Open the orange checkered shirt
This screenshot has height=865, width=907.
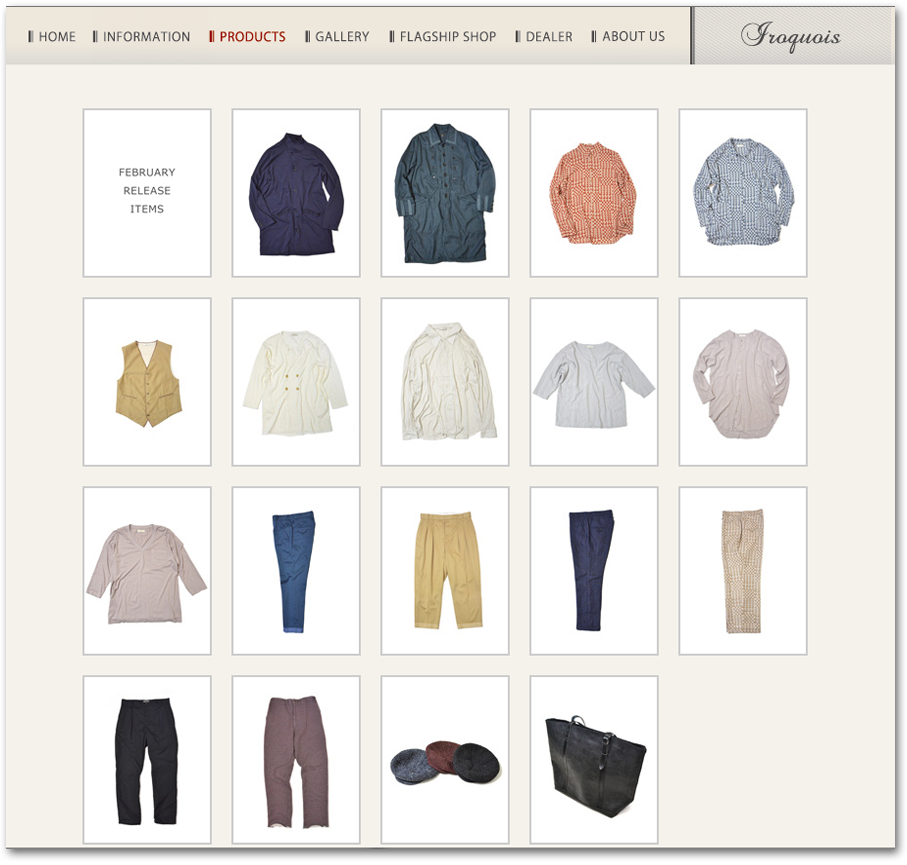(594, 193)
